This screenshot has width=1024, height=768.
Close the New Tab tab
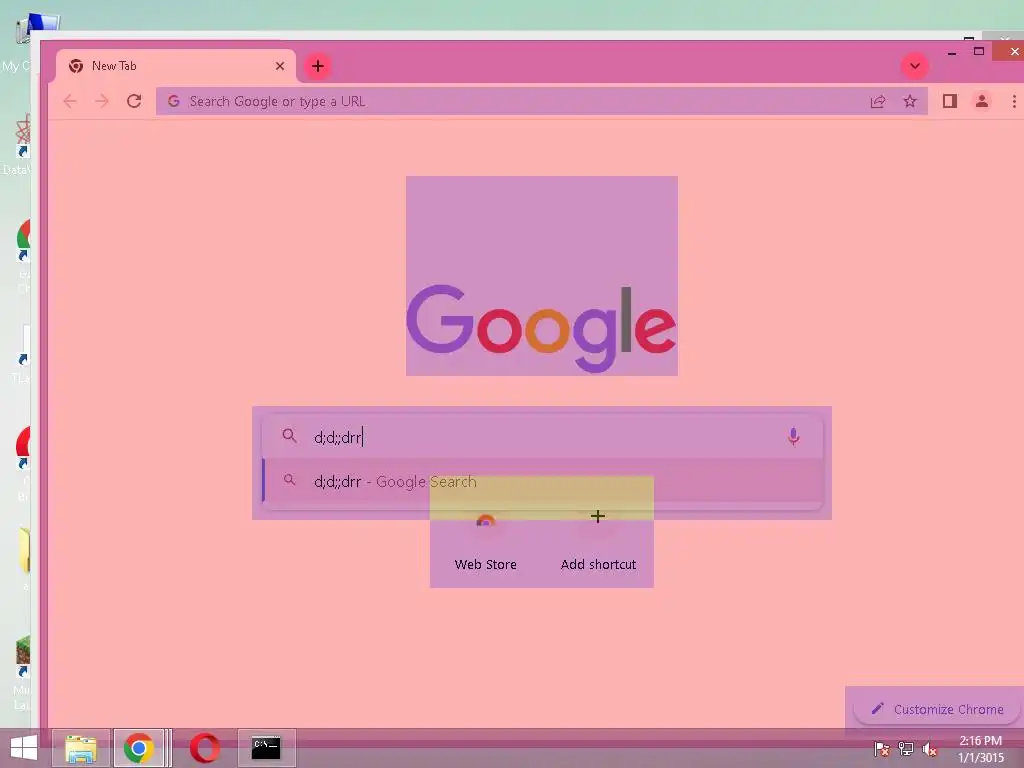click(280, 66)
